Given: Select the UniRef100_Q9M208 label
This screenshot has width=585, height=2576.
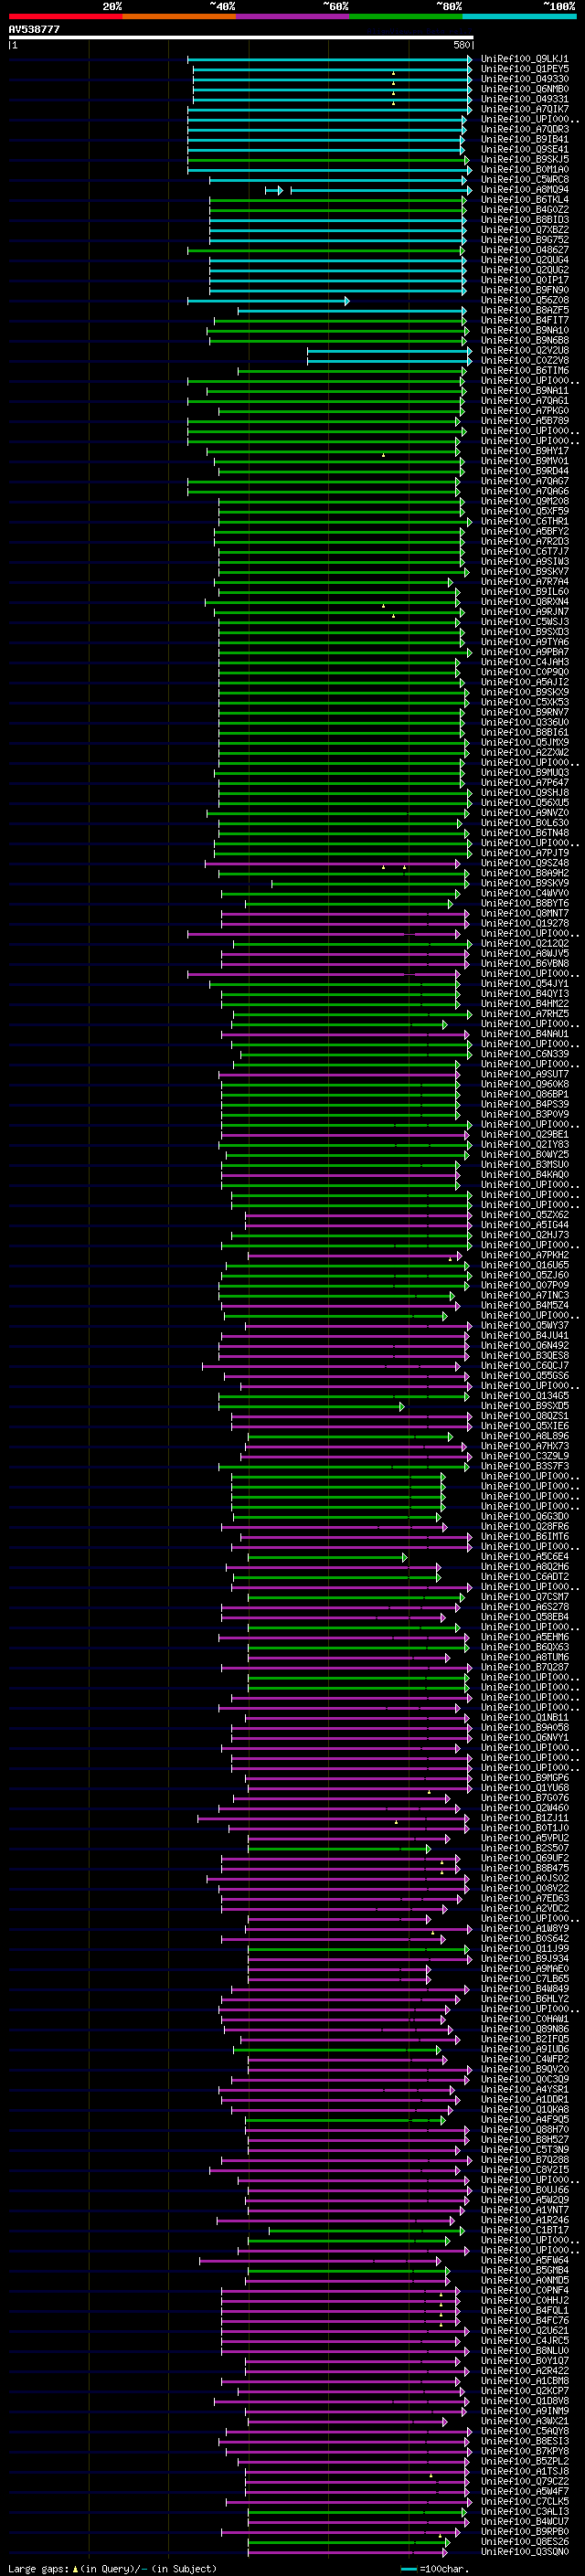Looking at the screenshot, I should (524, 501).
